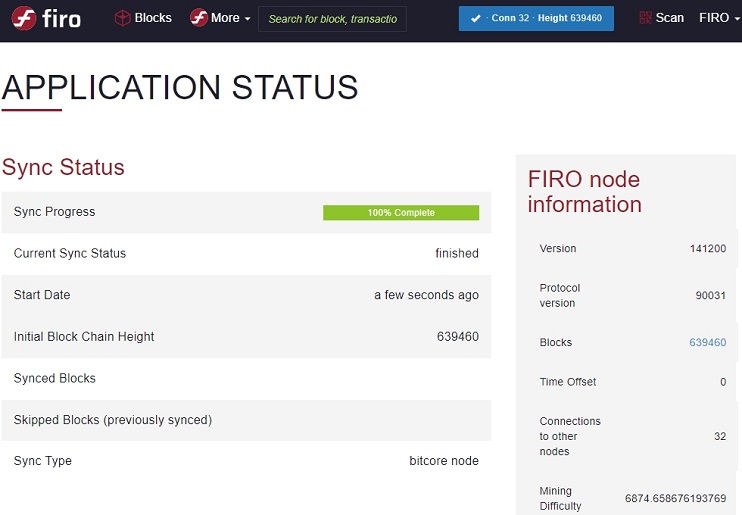Click the Firo icon beside More

click(199, 18)
